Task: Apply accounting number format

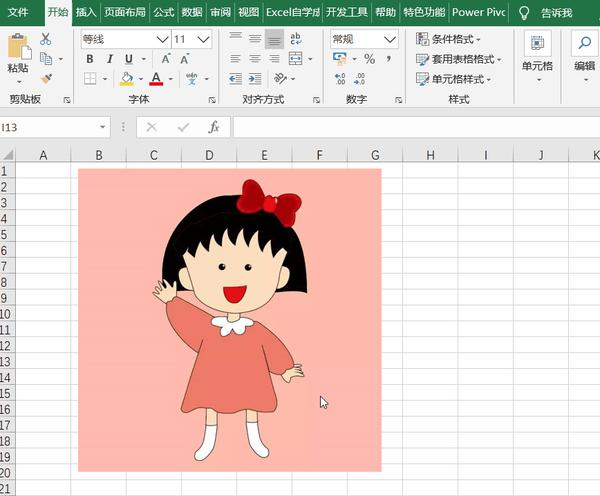Action: 339,59
